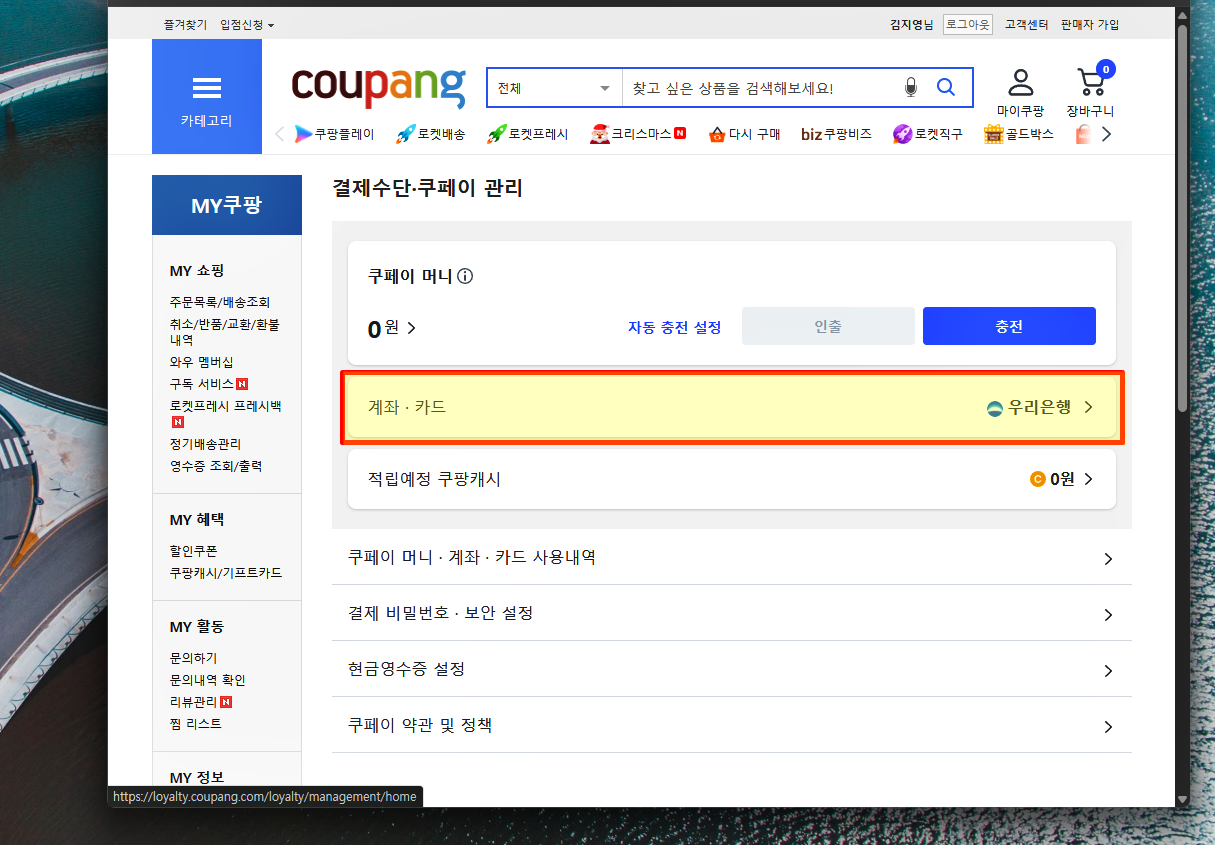This screenshot has height=845, width=1215.
Task: Open the 적립예정 쿠팡캐시 row
Action: coord(732,479)
